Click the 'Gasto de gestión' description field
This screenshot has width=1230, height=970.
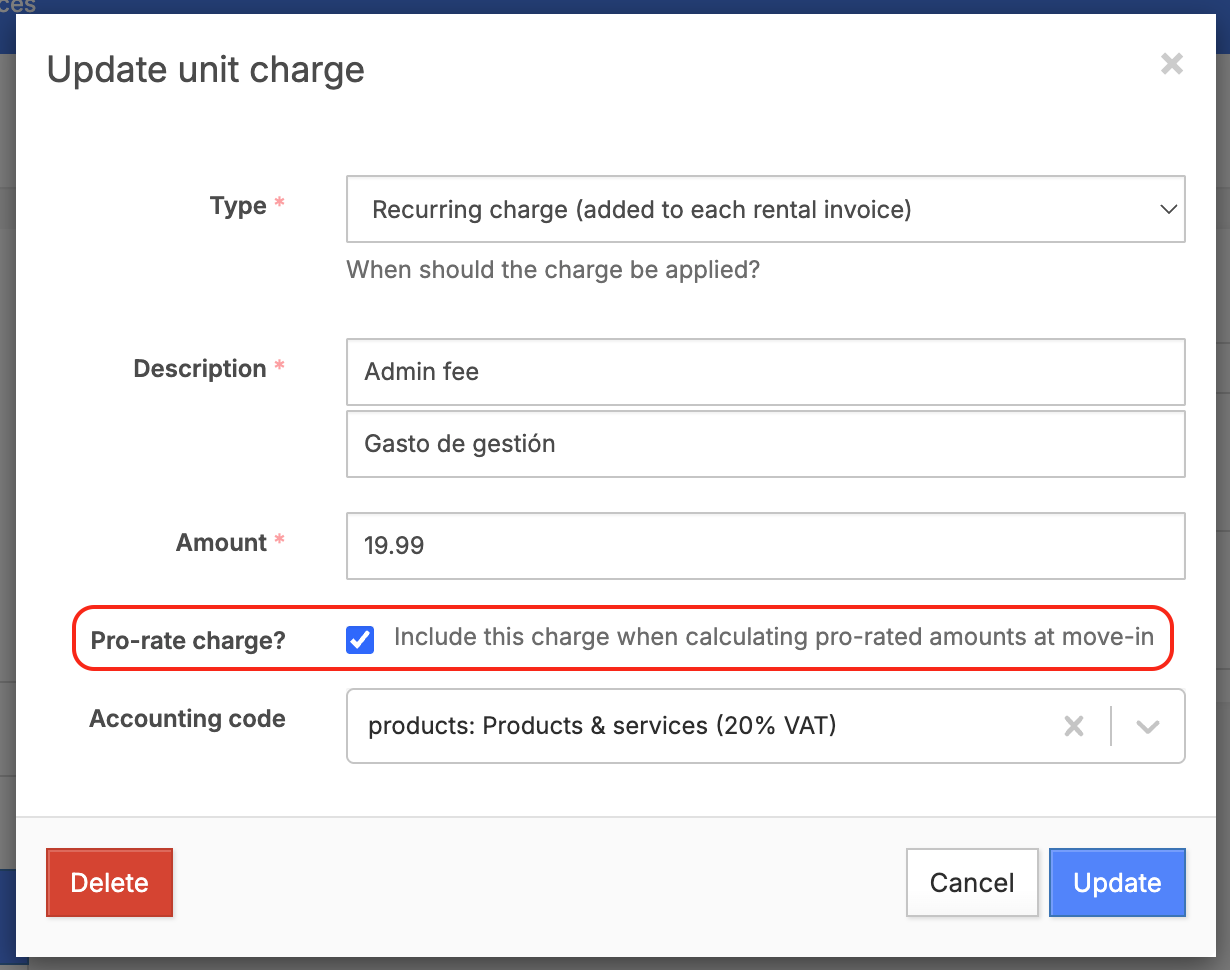click(765, 444)
